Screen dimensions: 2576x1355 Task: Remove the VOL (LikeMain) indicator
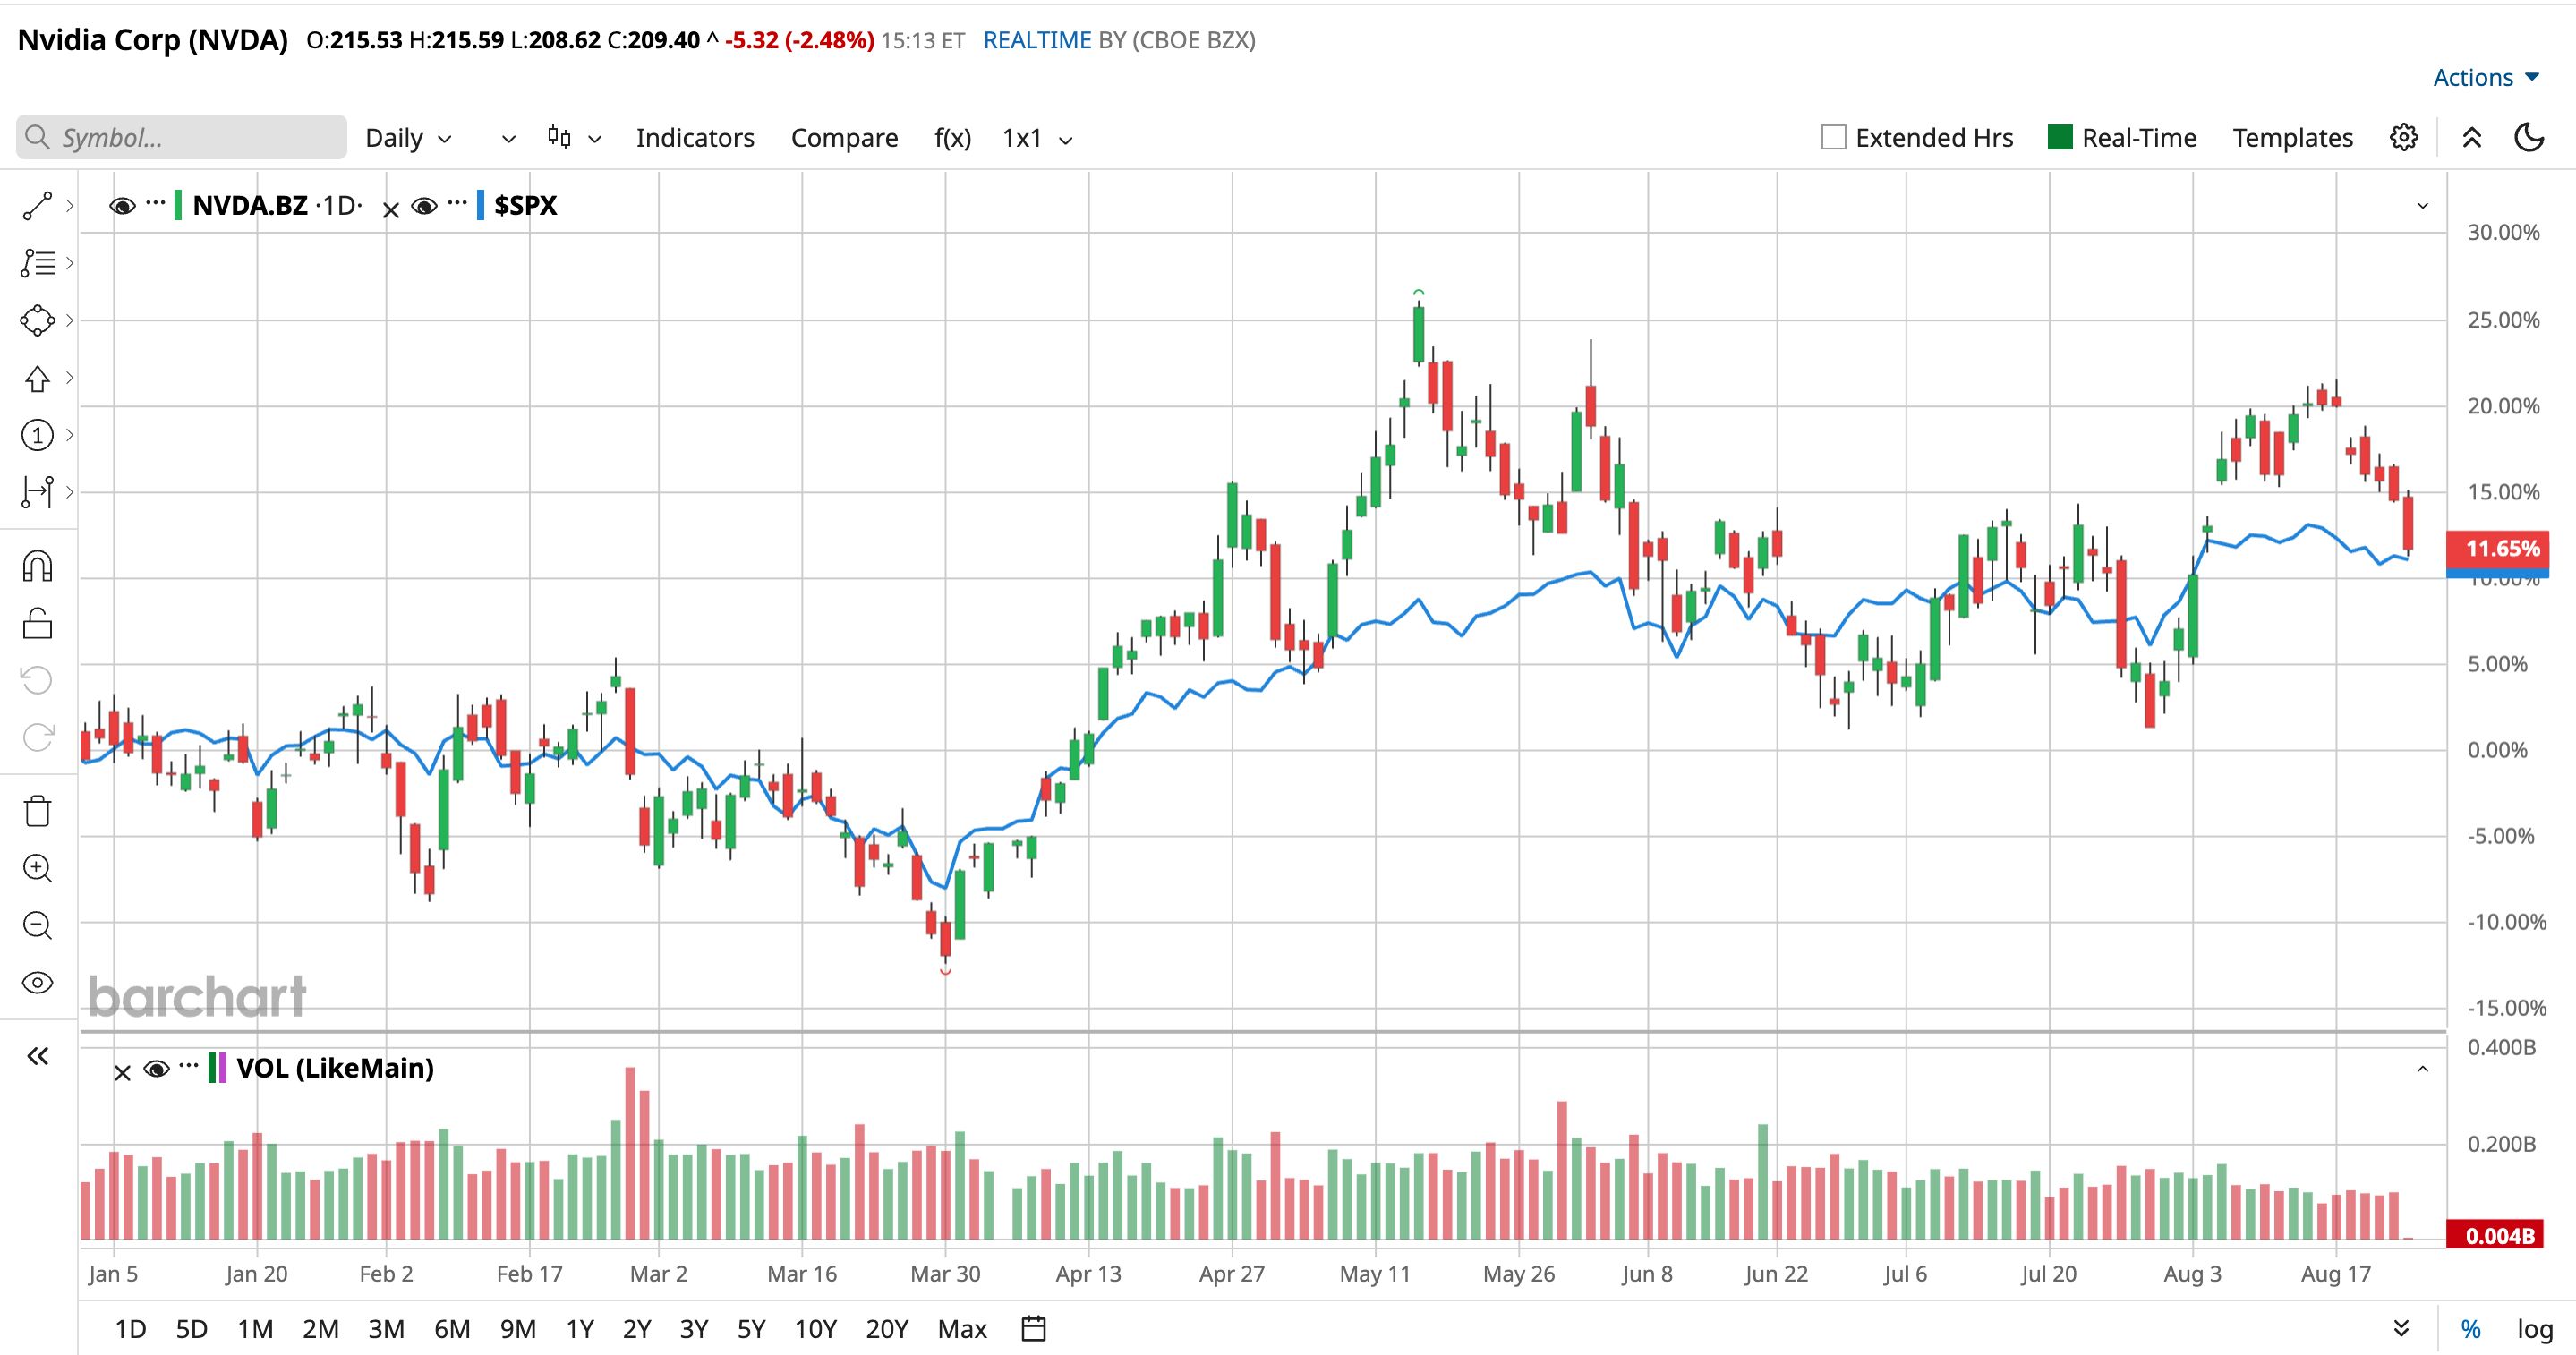coord(122,1073)
